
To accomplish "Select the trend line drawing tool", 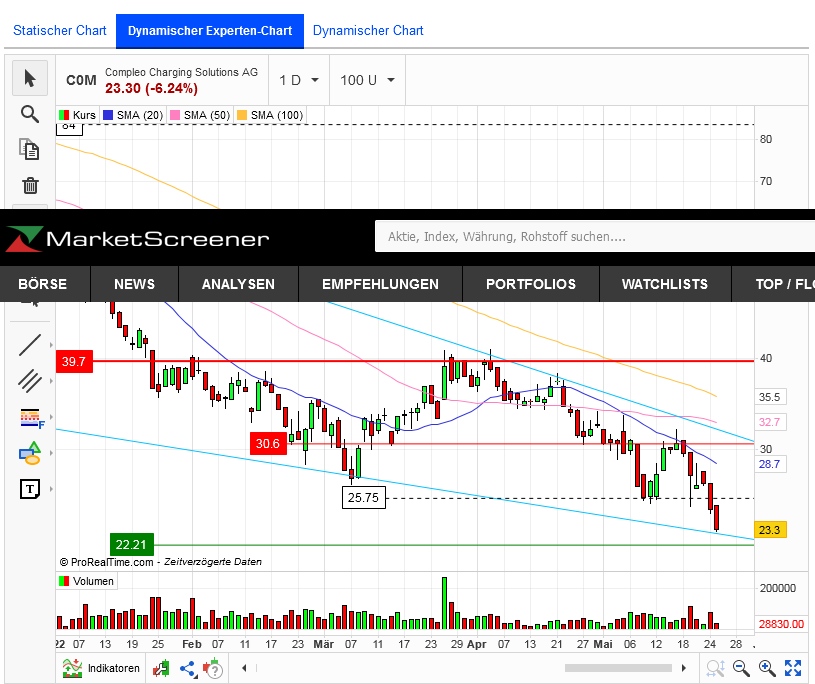I will (30, 345).
